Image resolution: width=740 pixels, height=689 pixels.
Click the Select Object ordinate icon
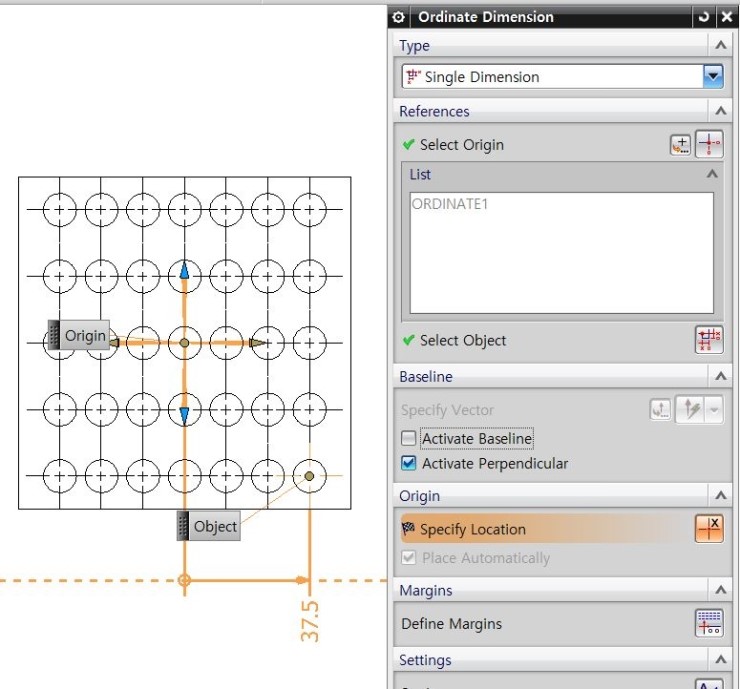tap(709, 340)
